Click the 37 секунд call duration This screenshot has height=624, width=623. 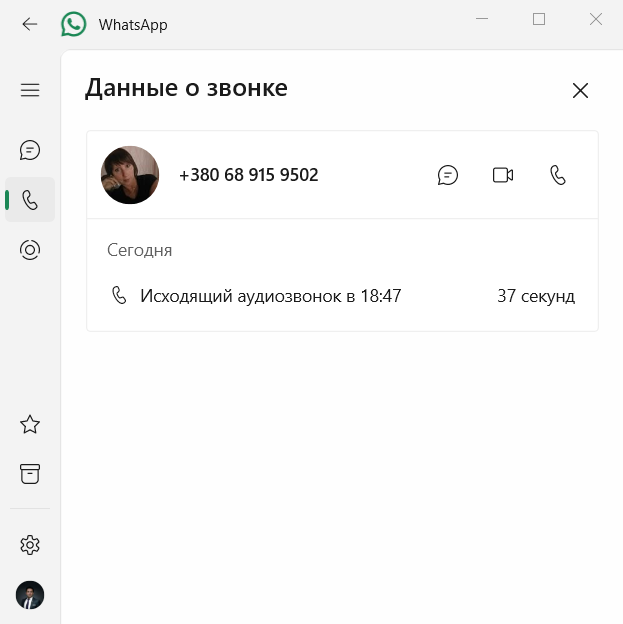[x=536, y=296]
